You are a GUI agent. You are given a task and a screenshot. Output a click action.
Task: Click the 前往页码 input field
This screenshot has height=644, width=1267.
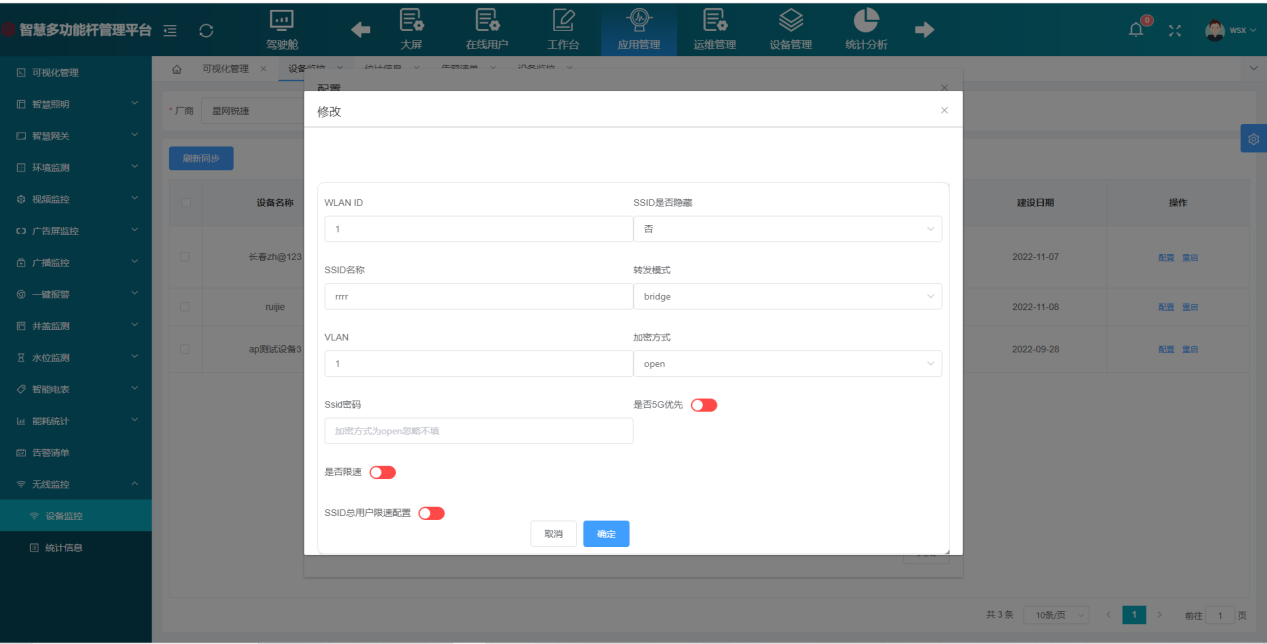pos(1221,614)
